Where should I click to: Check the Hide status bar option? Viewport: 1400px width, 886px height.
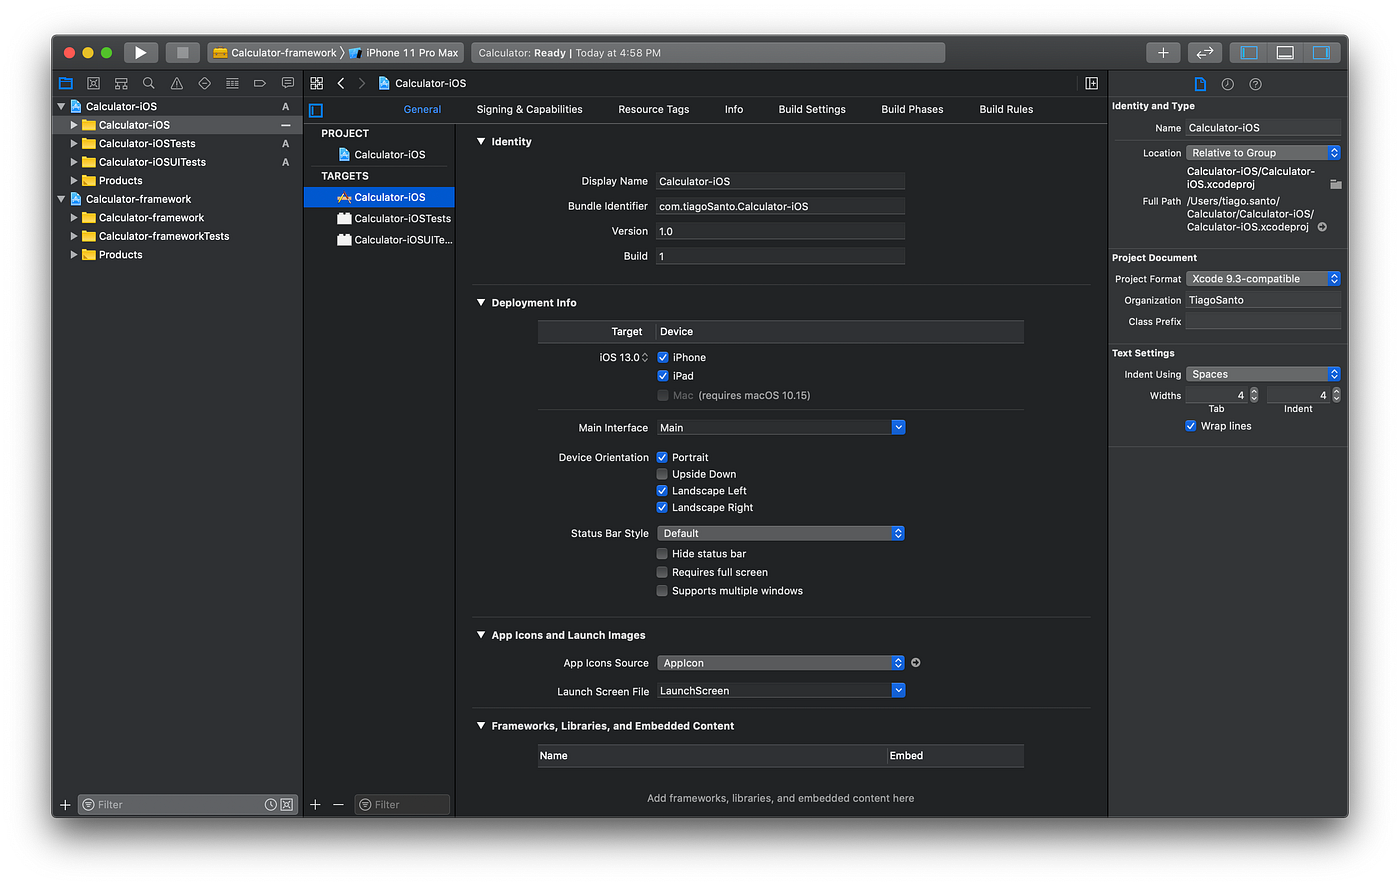point(662,553)
